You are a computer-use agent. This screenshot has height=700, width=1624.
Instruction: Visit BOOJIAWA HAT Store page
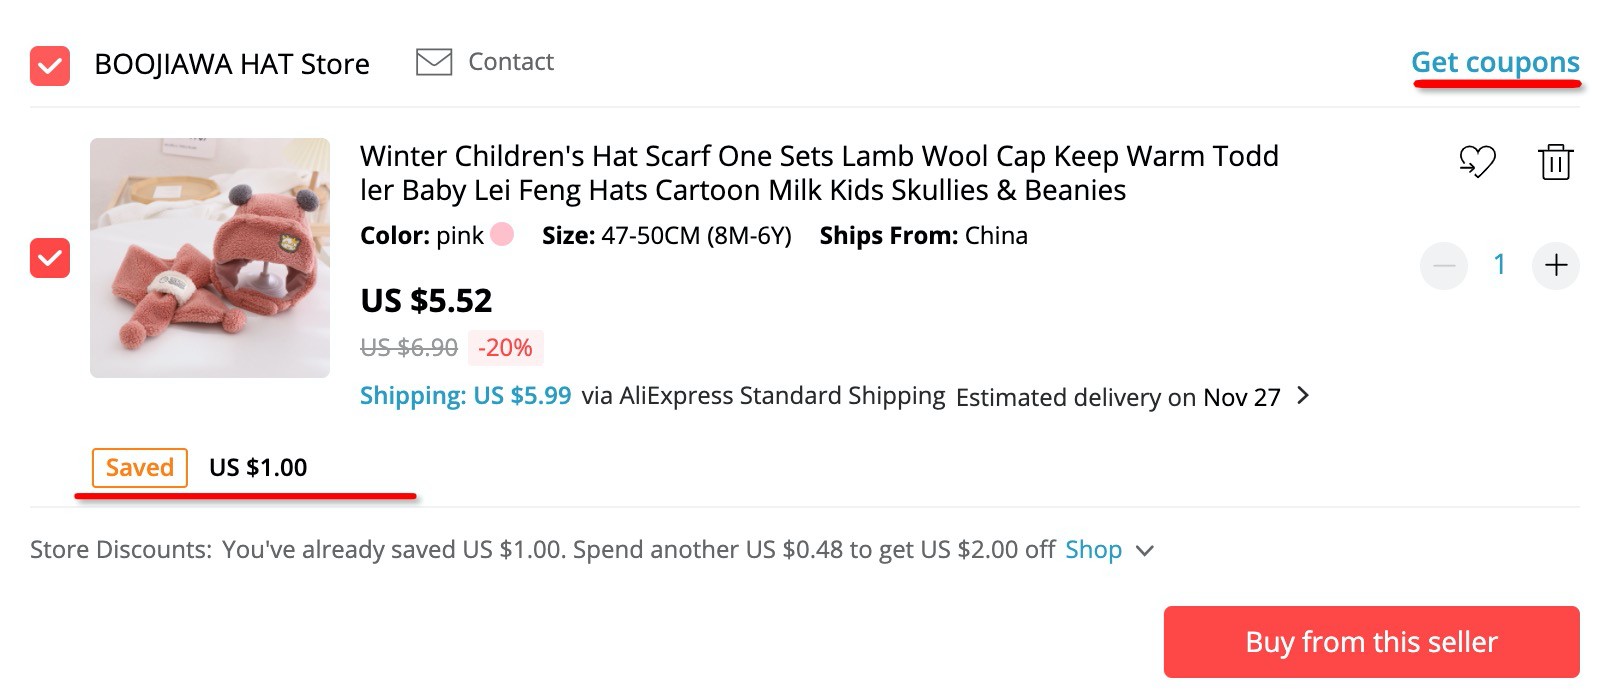(232, 64)
